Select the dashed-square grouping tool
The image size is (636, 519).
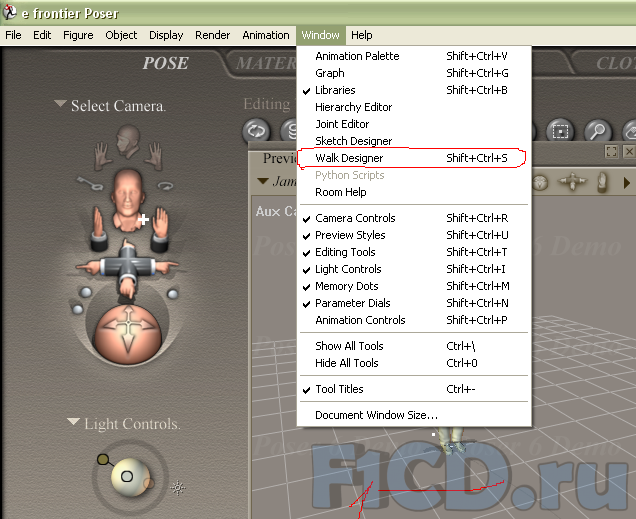(560, 131)
